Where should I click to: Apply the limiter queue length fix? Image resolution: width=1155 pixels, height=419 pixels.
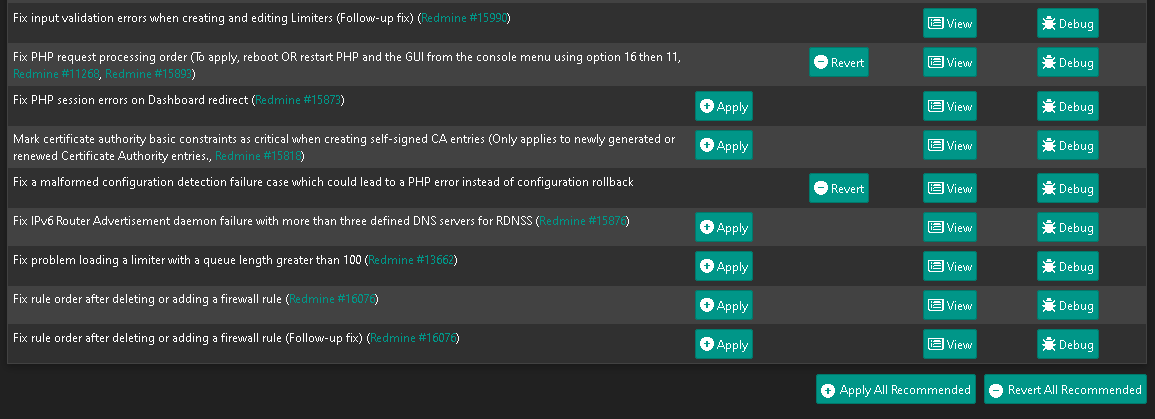click(723, 266)
